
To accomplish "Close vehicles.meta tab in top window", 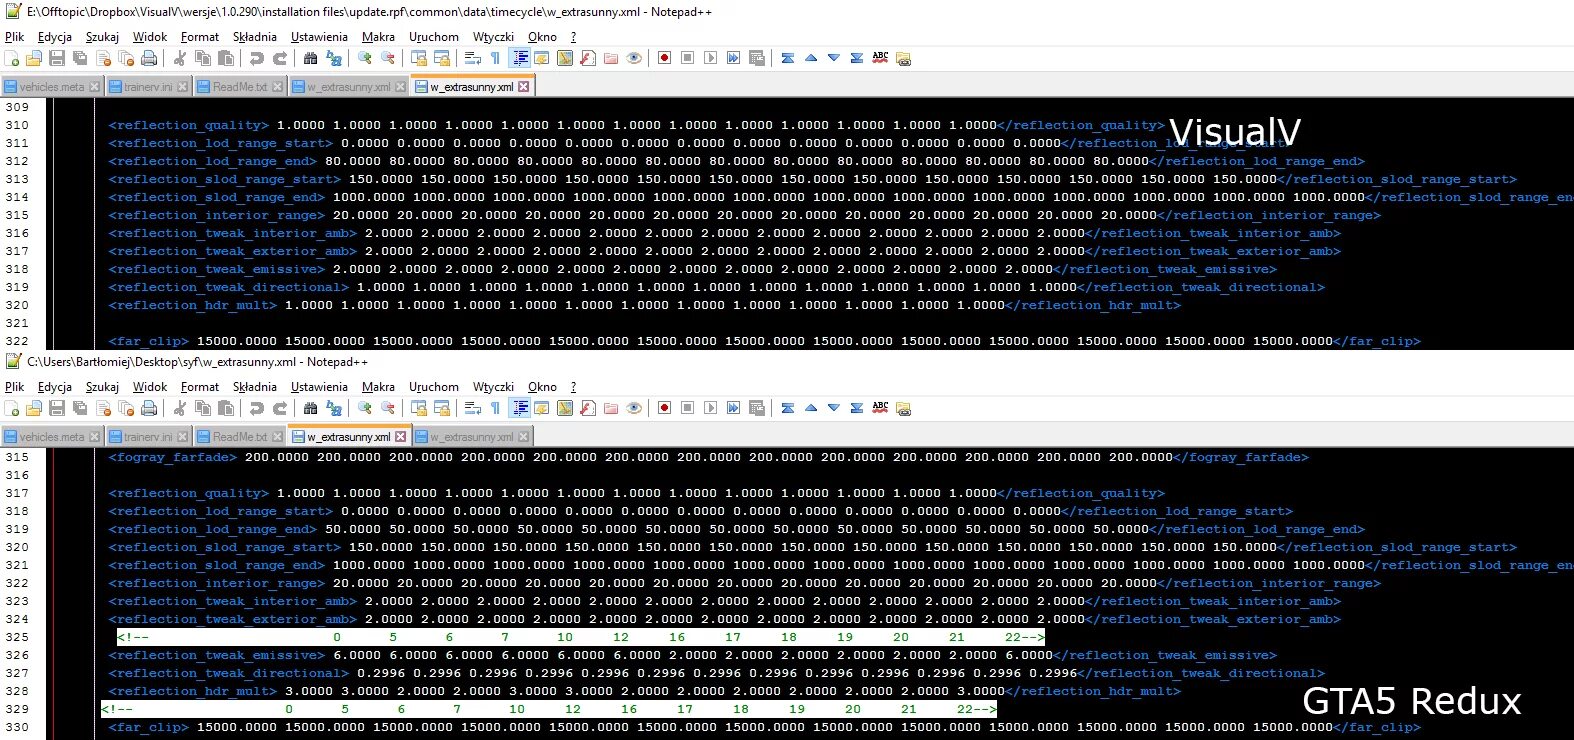I will 94,87.
